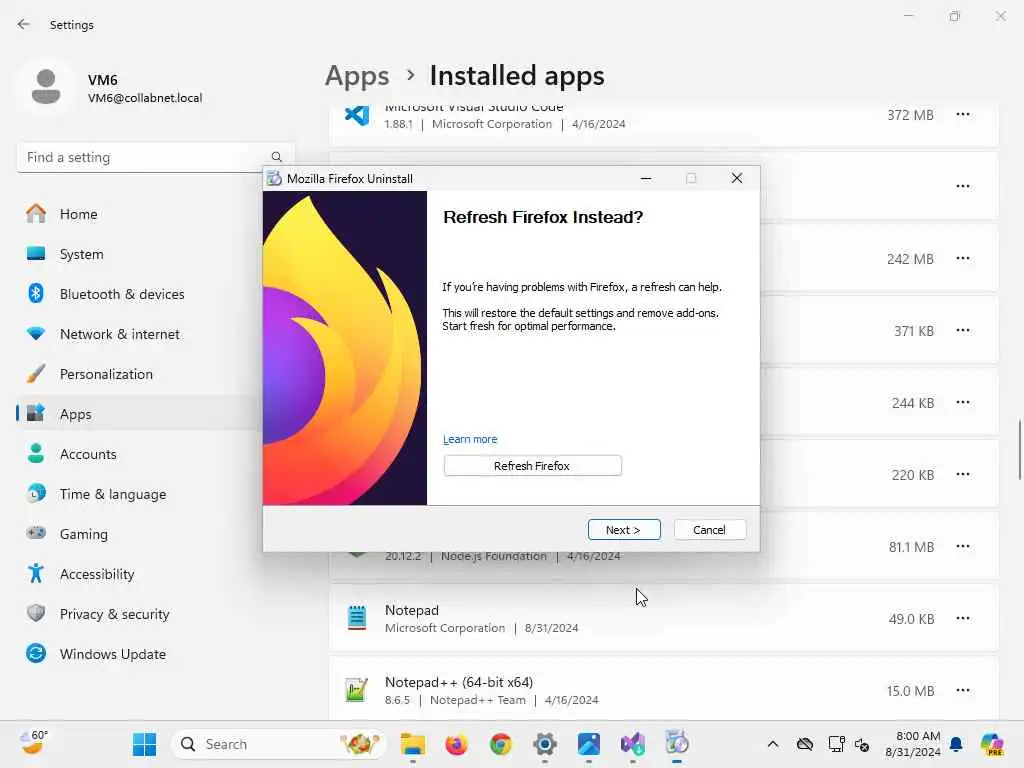Open more options for Visual Studio Code

(x=963, y=114)
